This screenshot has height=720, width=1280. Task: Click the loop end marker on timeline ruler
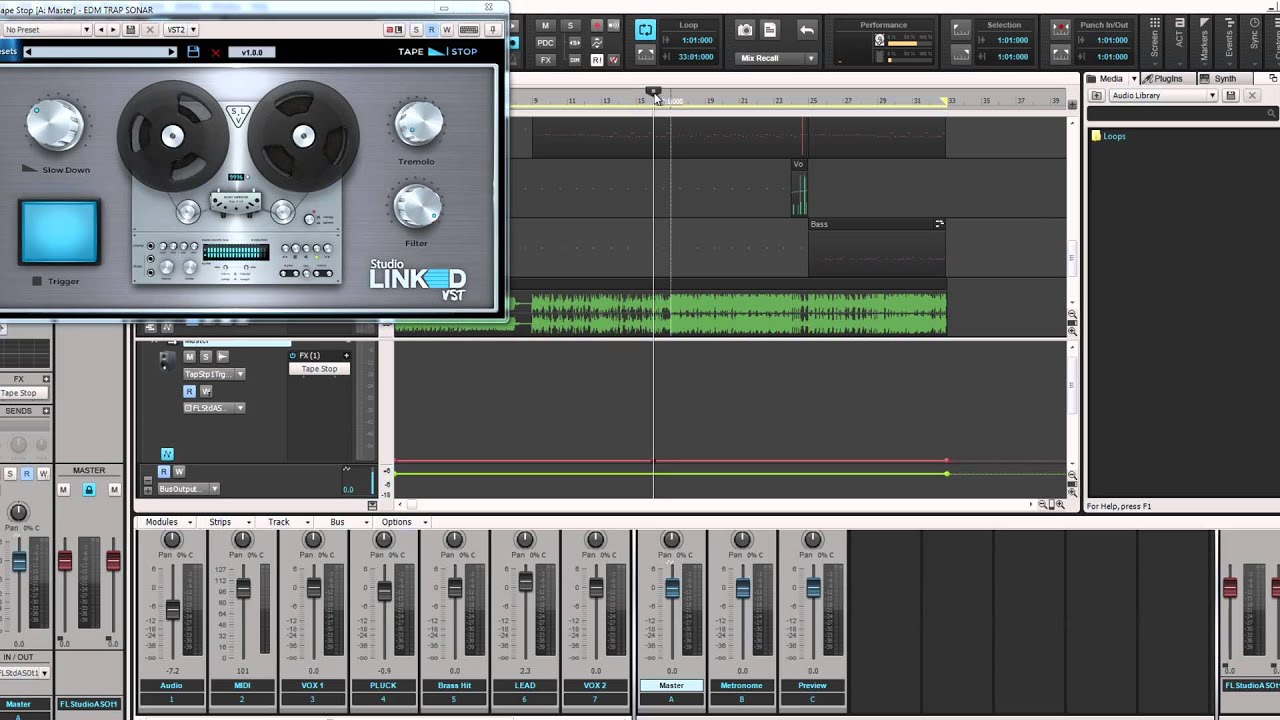(945, 100)
